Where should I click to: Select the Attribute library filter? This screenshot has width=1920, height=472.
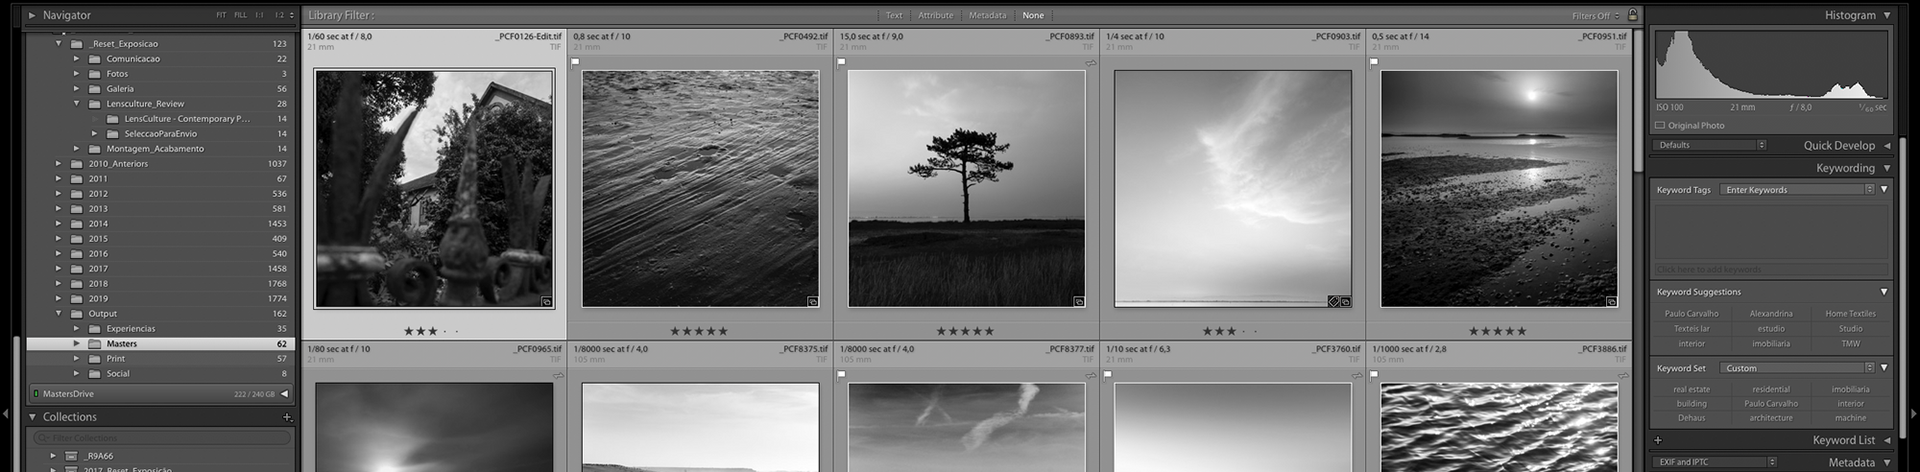pos(936,15)
